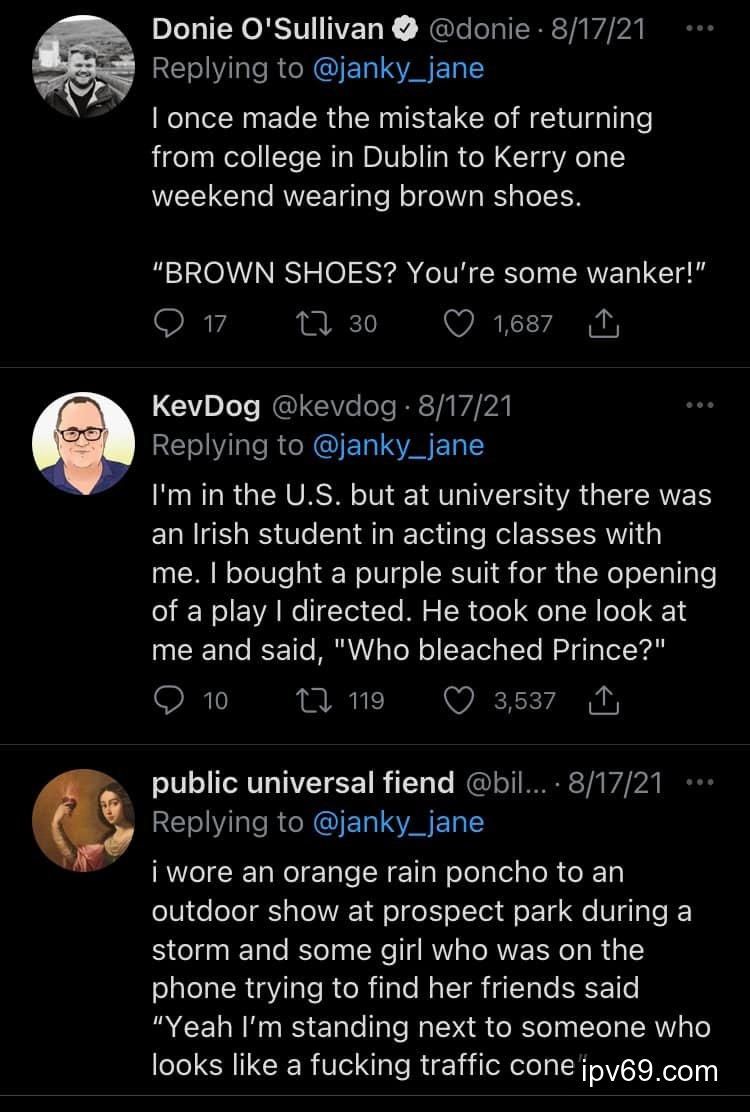Reply to Donie O'Sullivan's tweet
Image resolution: width=750 pixels, height=1112 pixels.
[172, 324]
